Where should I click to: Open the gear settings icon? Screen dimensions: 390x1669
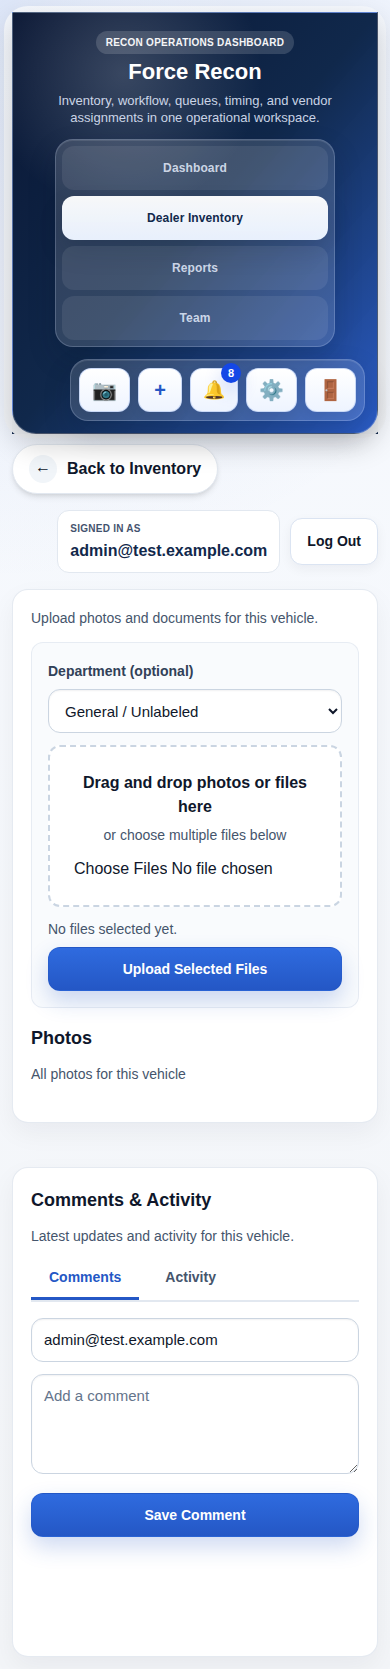pos(271,390)
